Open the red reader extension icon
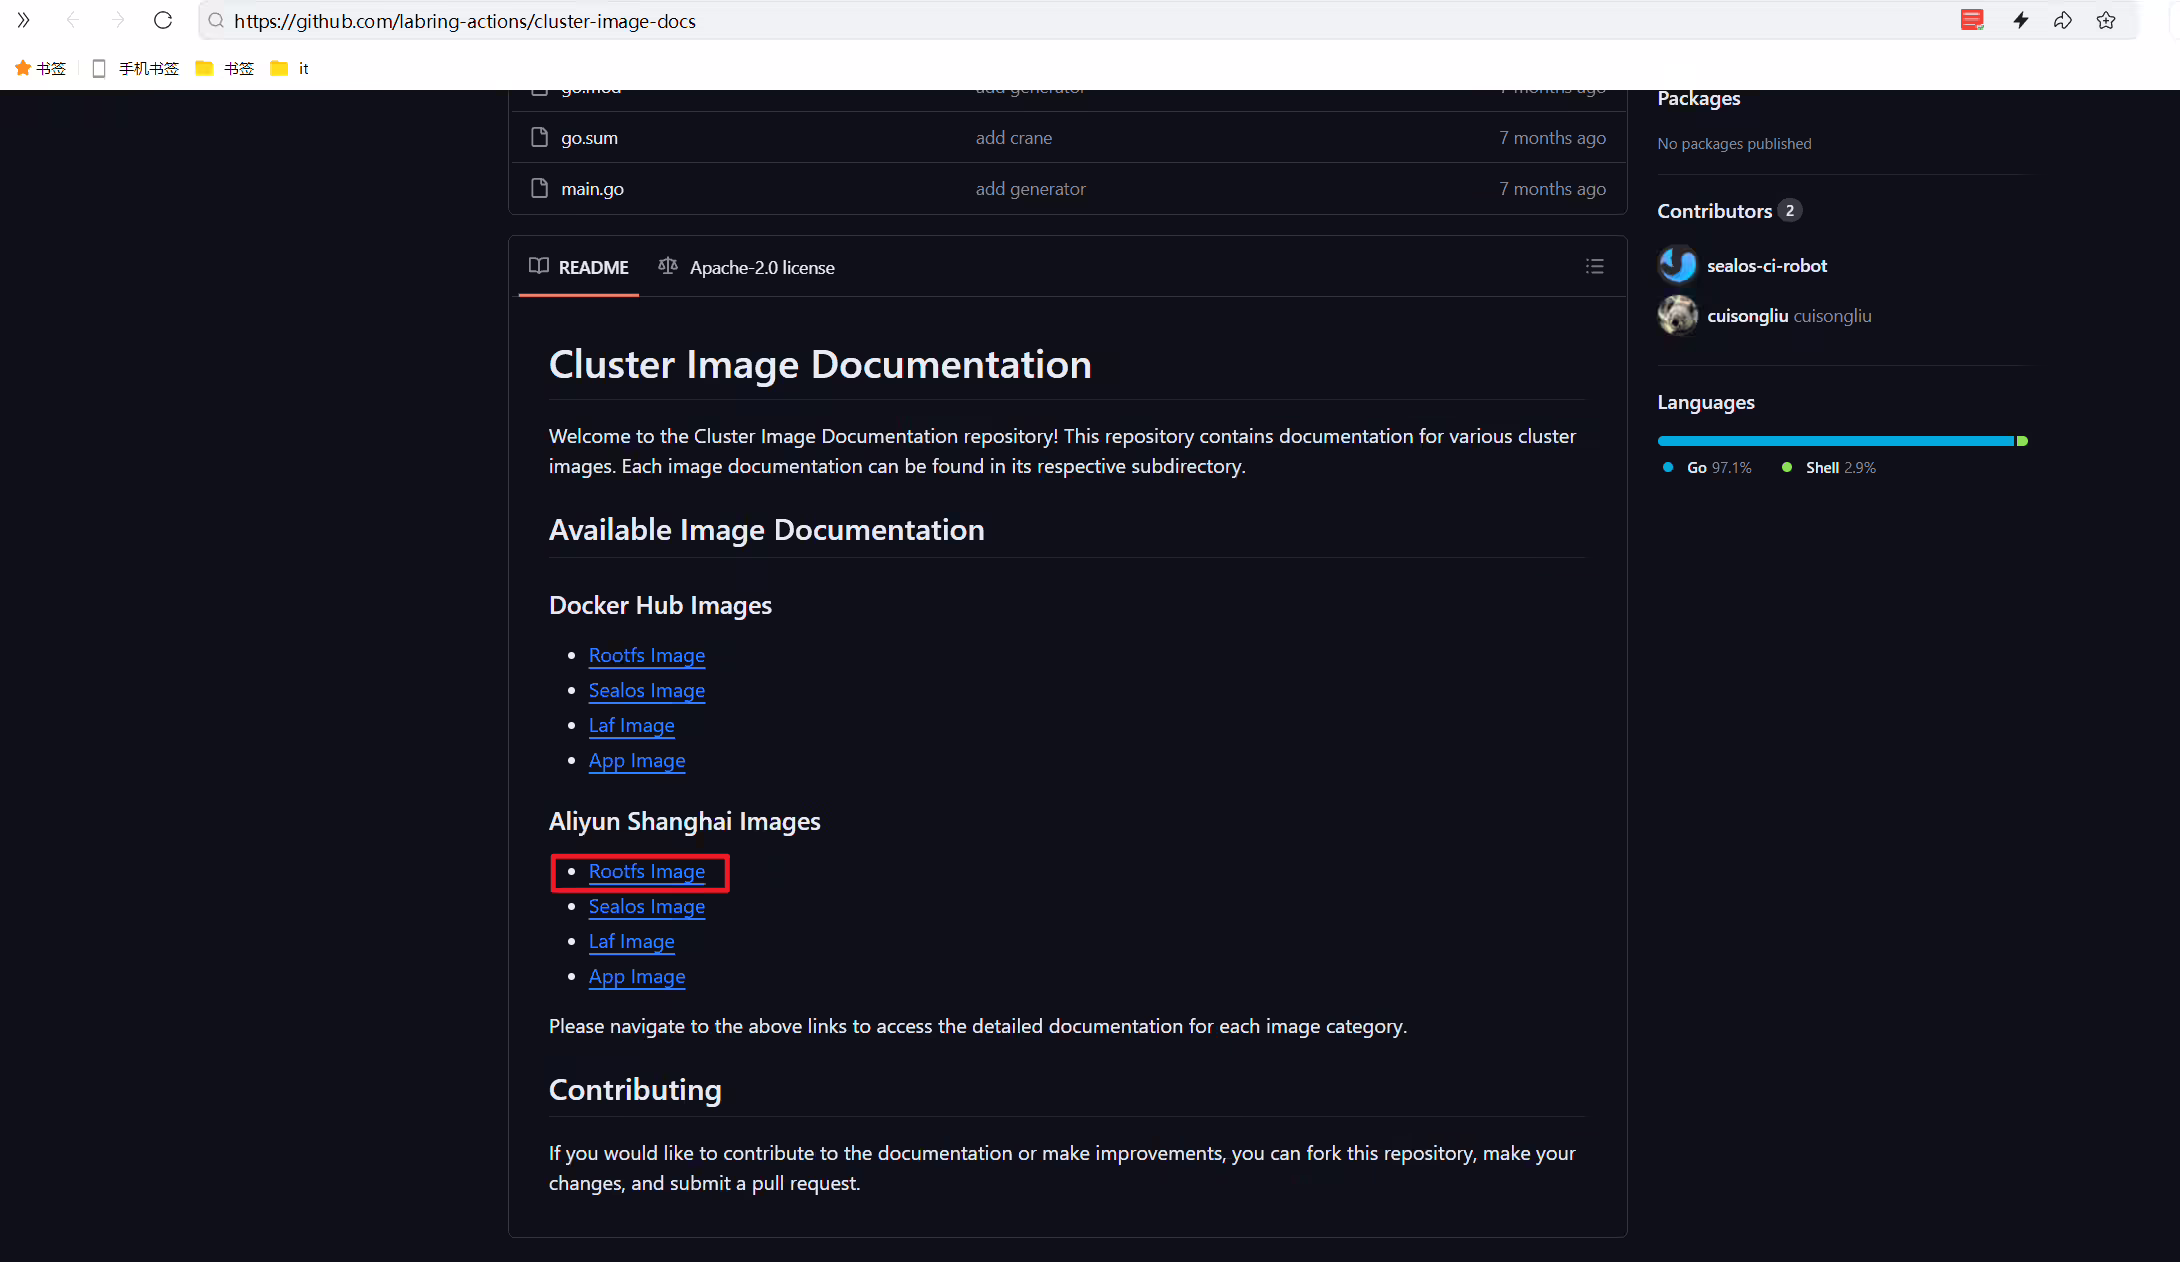The height and width of the screenshot is (1262, 2180). click(1972, 20)
